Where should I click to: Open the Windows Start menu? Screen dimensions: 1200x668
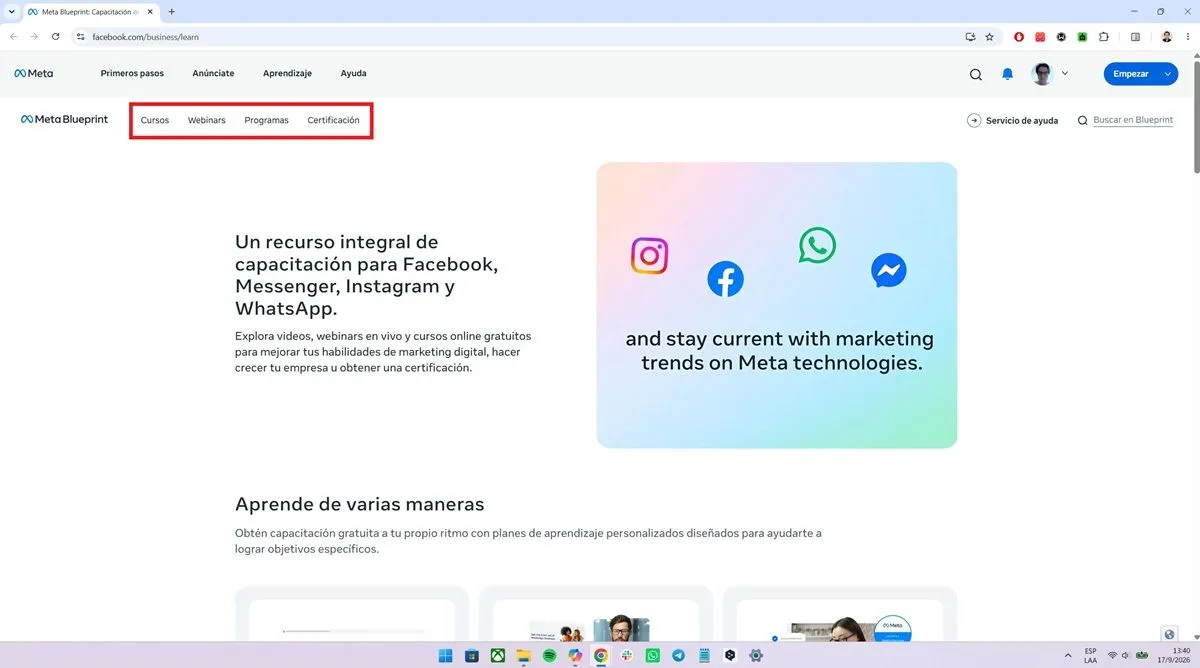(445, 656)
